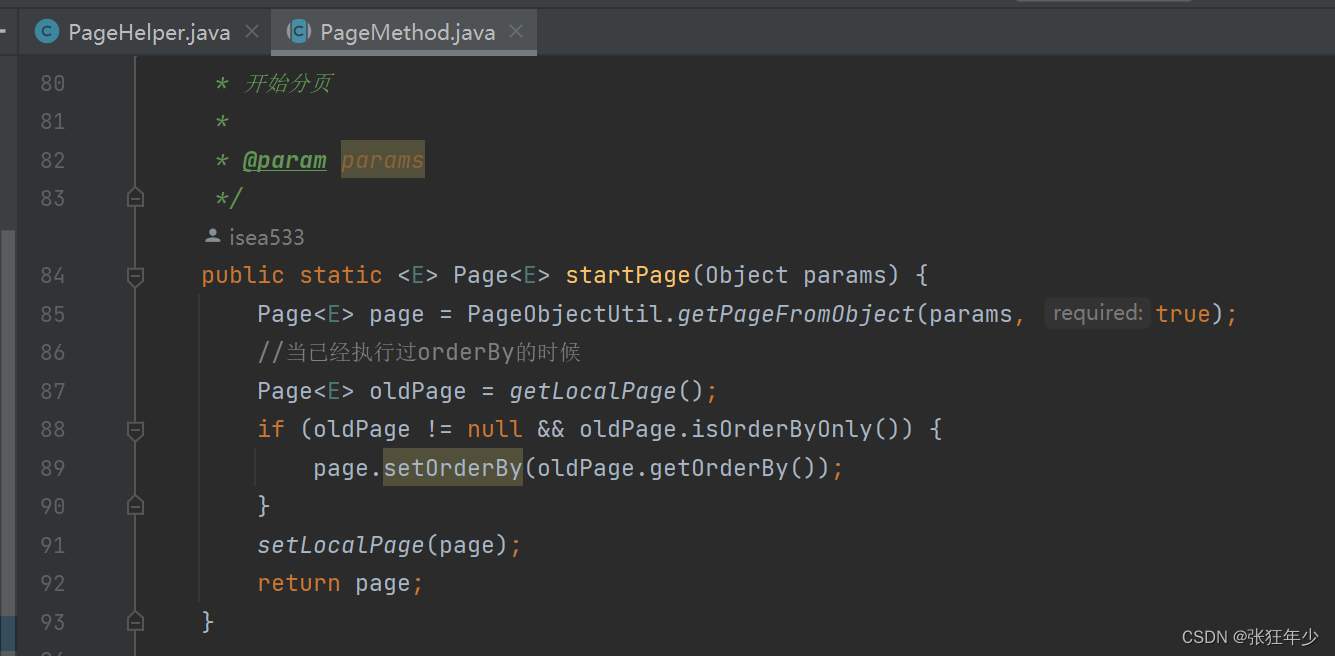Collapse the startPage method fold at line 84
Viewport: 1335px width, 656px height.
click(135, 275)
